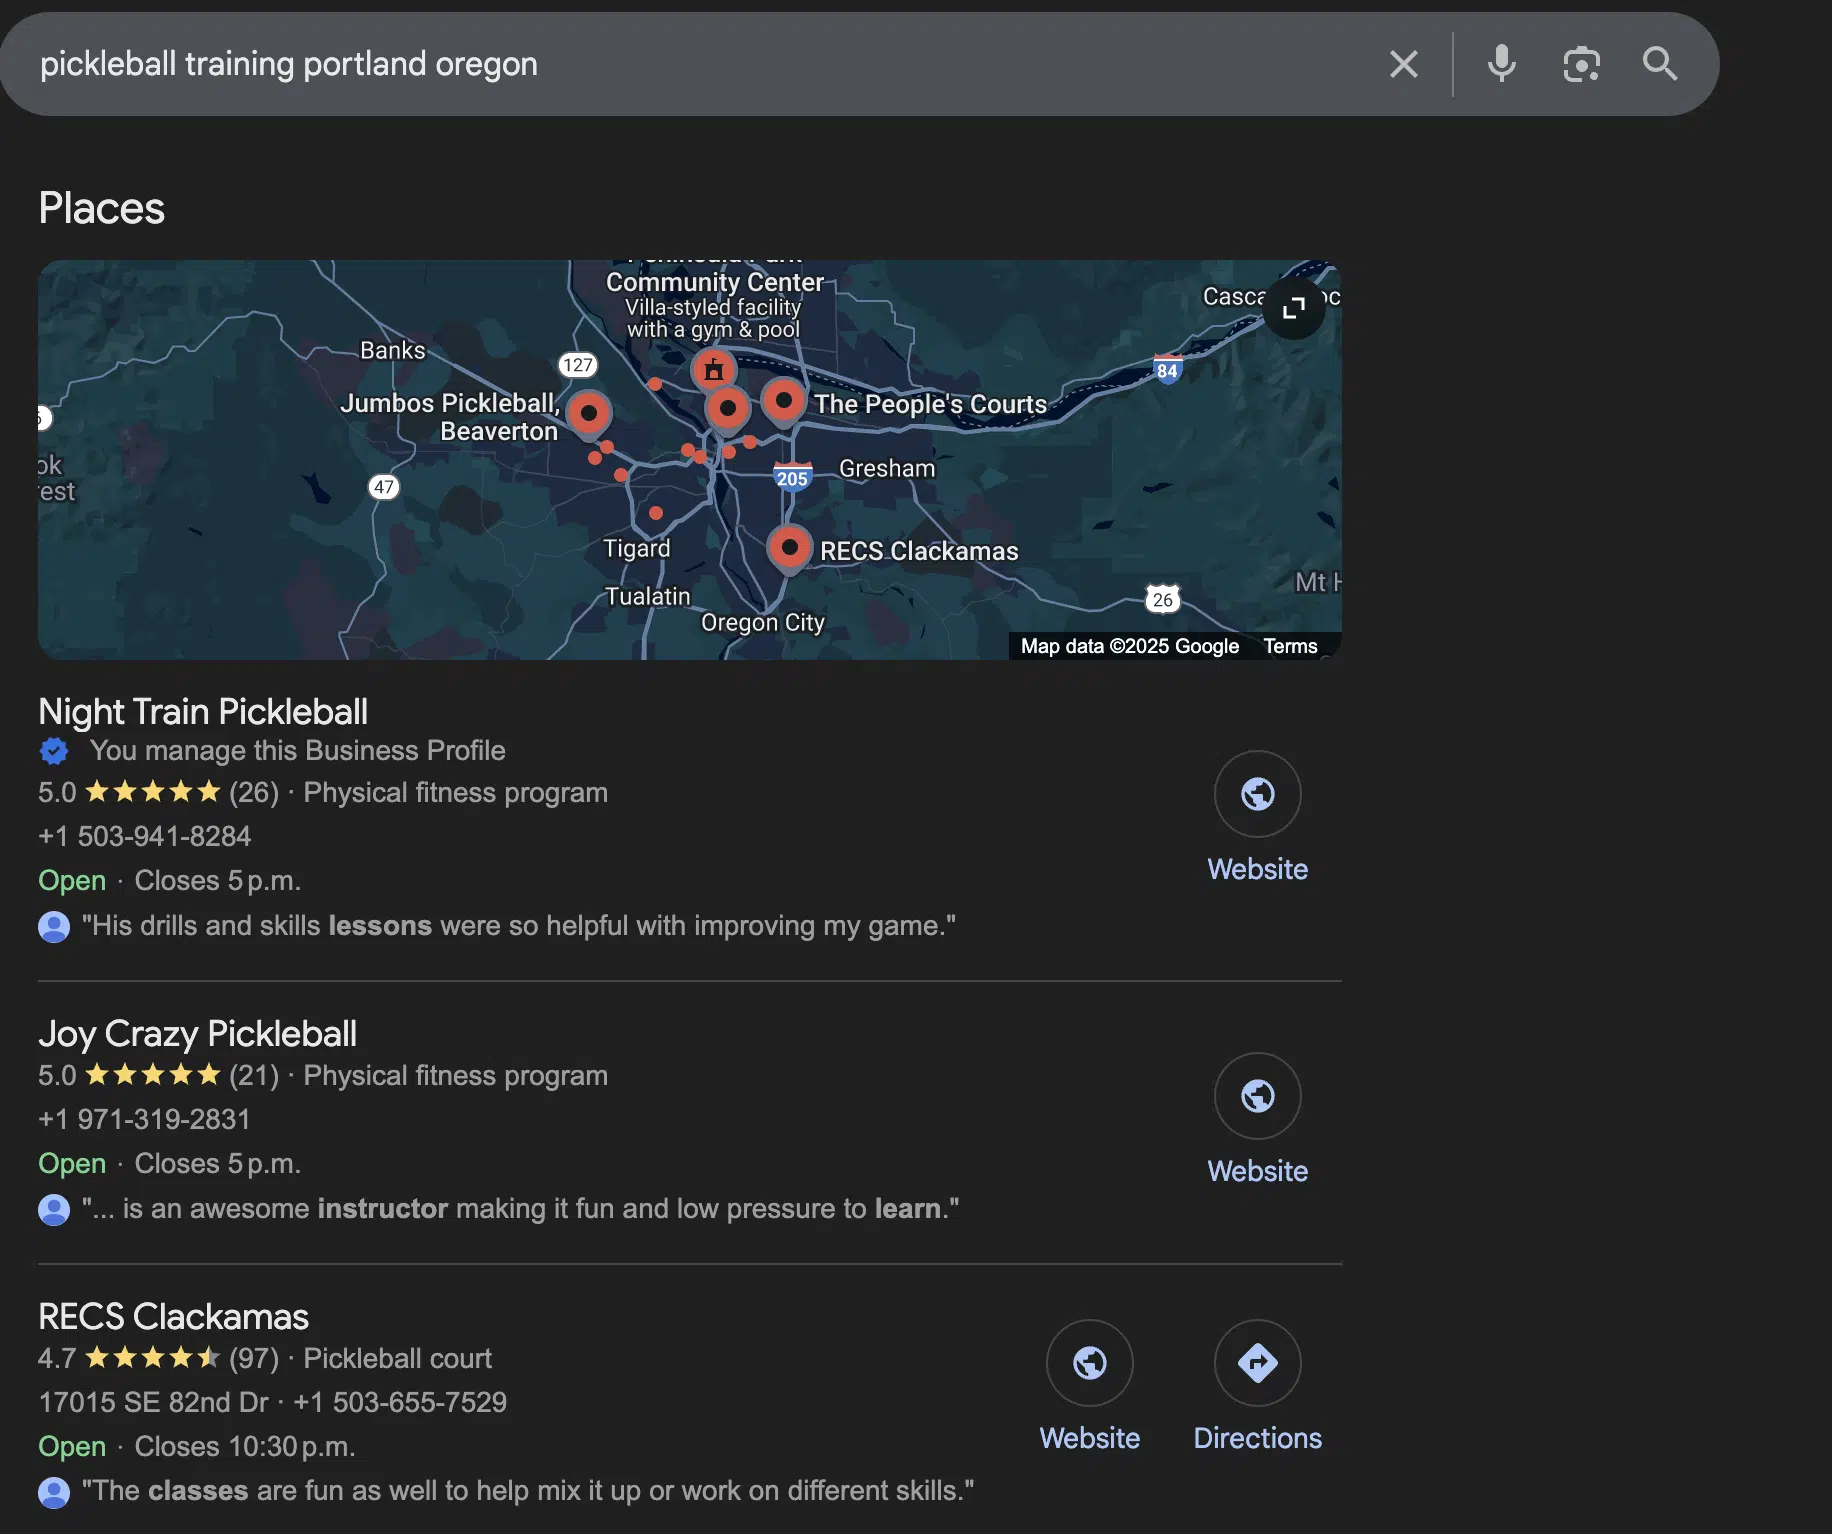1832x1534 pixels.
Task: Open the map Terms link
Action: (x=1290, y=646)
